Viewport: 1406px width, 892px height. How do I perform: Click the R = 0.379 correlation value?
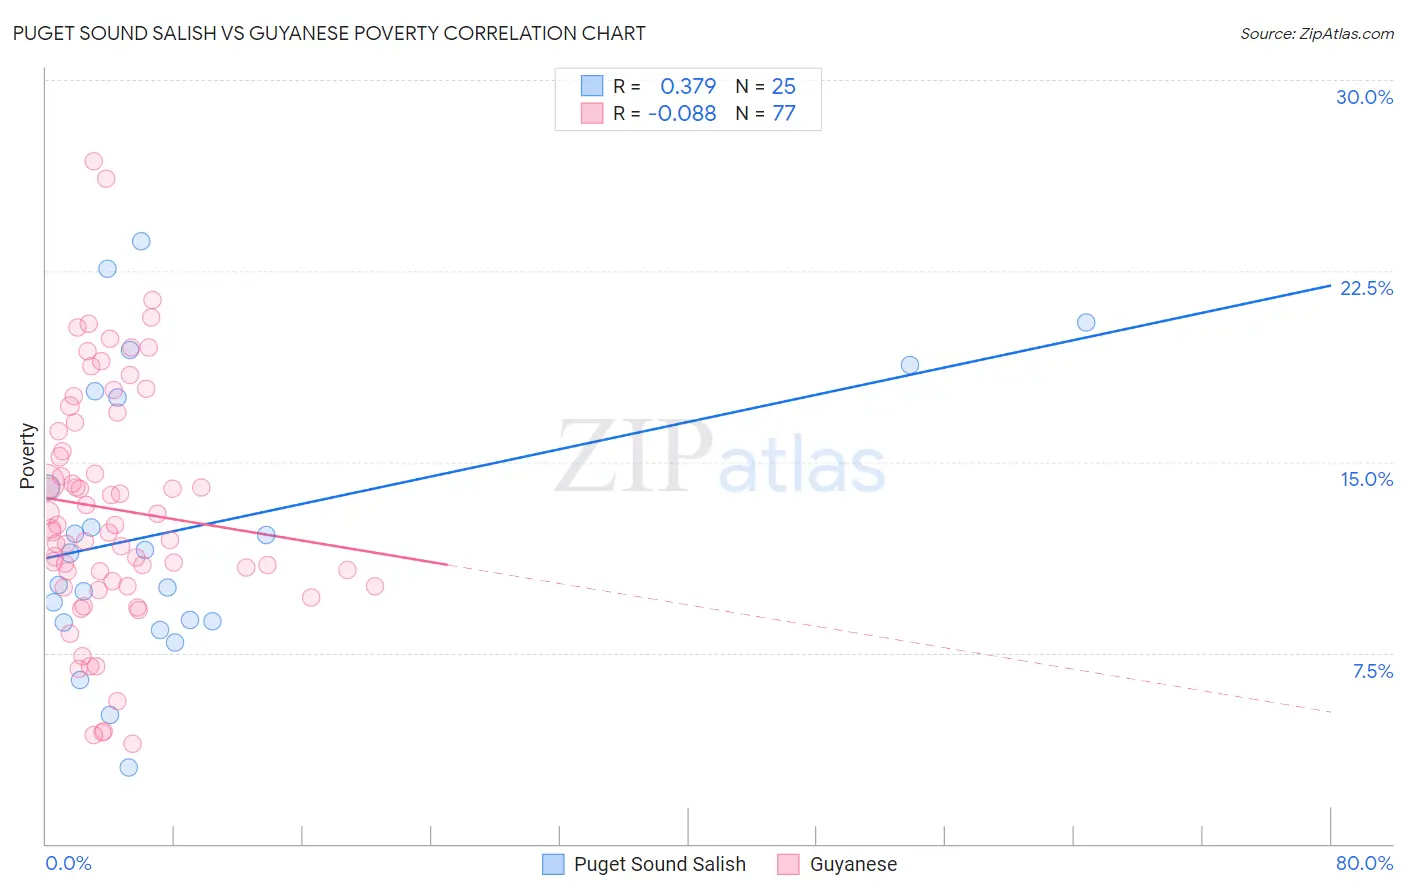click(665, 86)
